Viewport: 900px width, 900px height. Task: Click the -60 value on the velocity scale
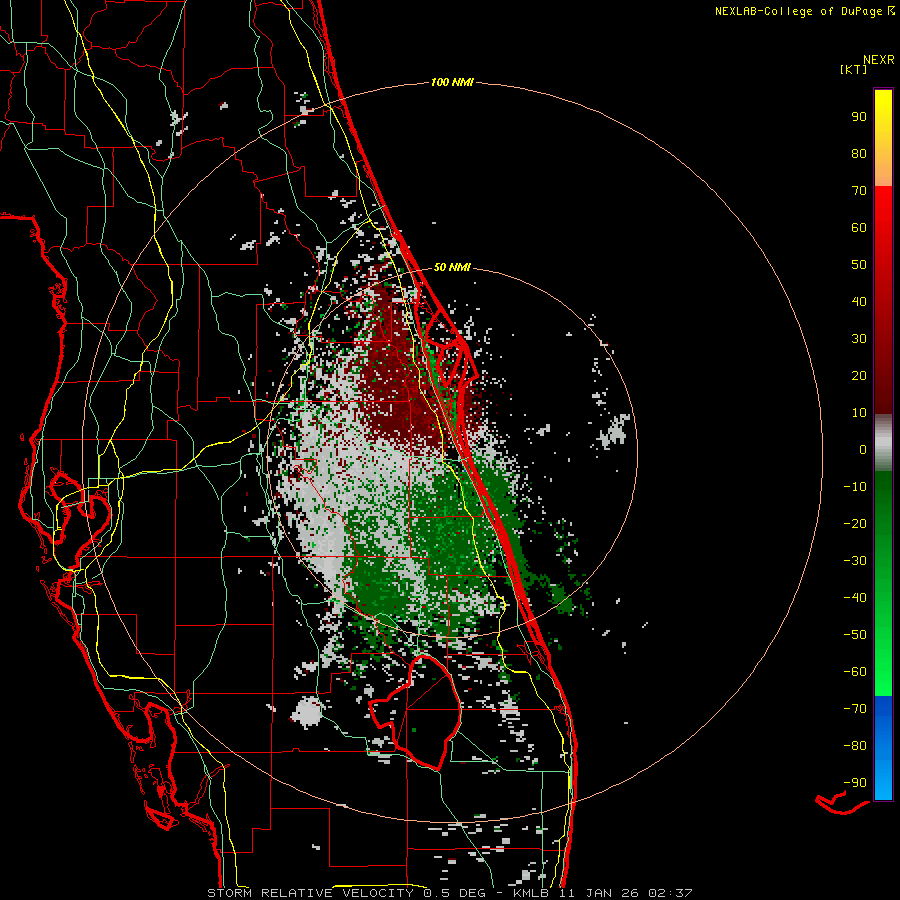(855, 672)
